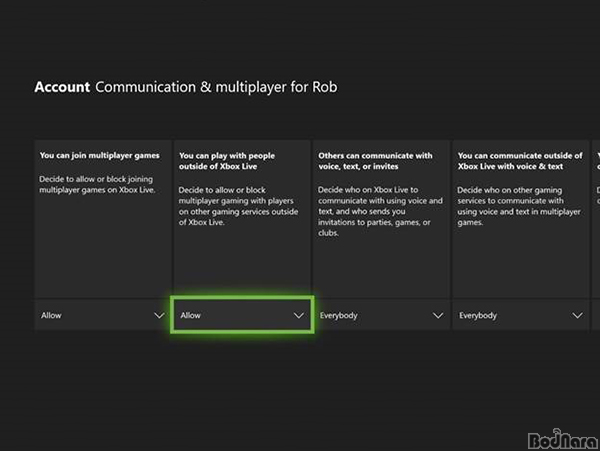Open Everybody dropdown for communicating outside Xbox Live
Screen dimensions: 600x451
pos(521,315)
